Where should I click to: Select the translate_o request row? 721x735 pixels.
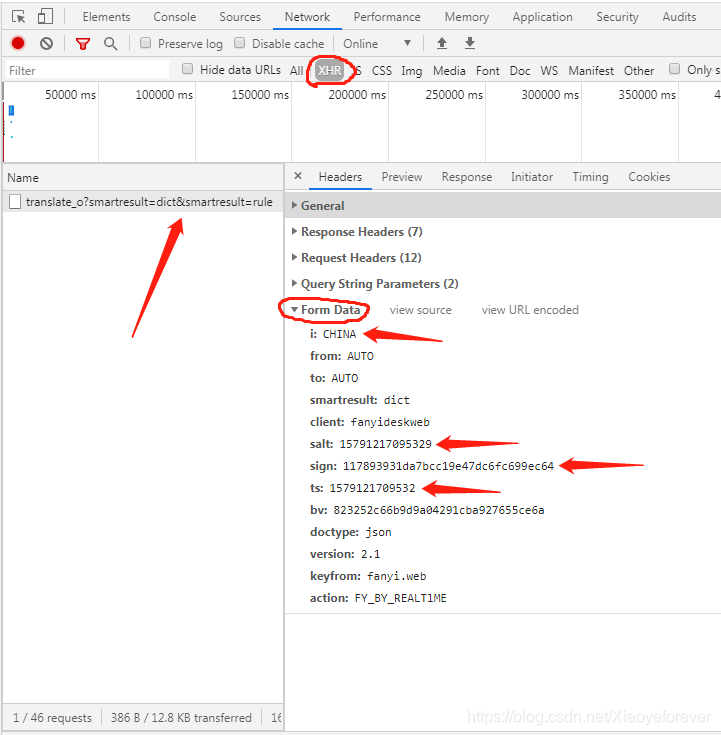click(143, 202)
